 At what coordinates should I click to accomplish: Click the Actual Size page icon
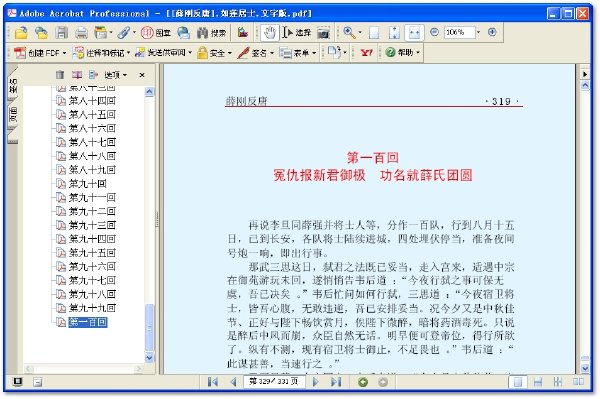click(x=374, y=33)
